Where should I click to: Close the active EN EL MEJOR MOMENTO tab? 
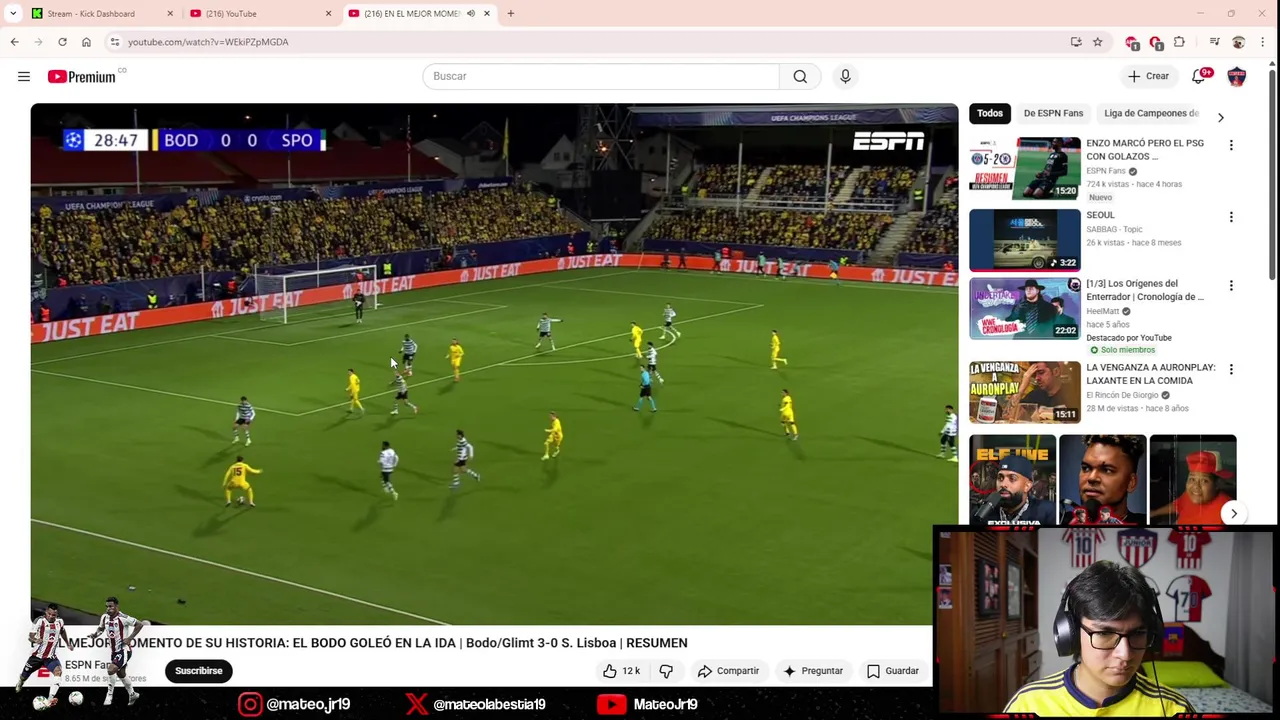[x=487, y=13]
